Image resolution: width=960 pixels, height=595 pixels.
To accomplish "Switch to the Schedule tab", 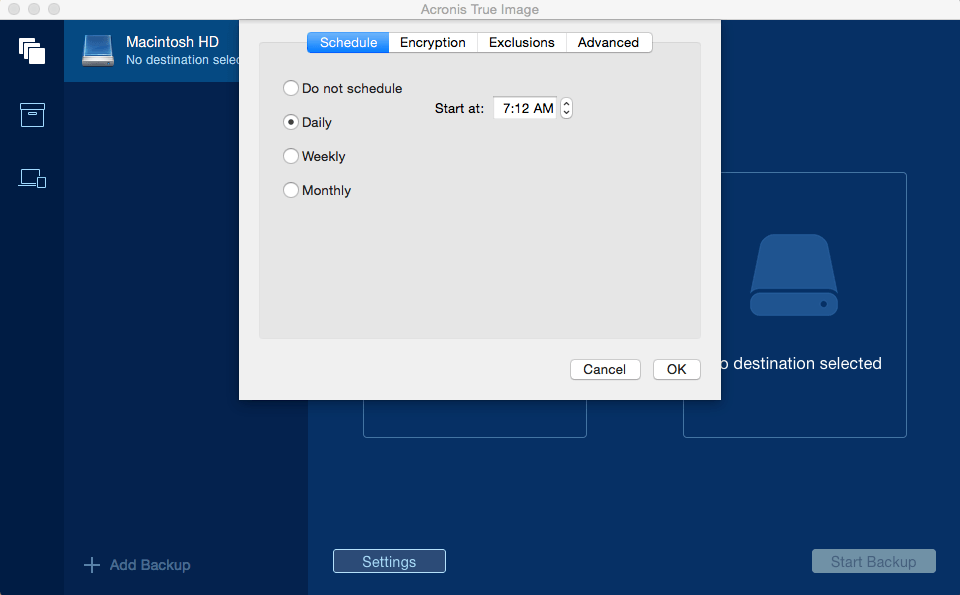I will pyautogui.click(x=348, y=42).
